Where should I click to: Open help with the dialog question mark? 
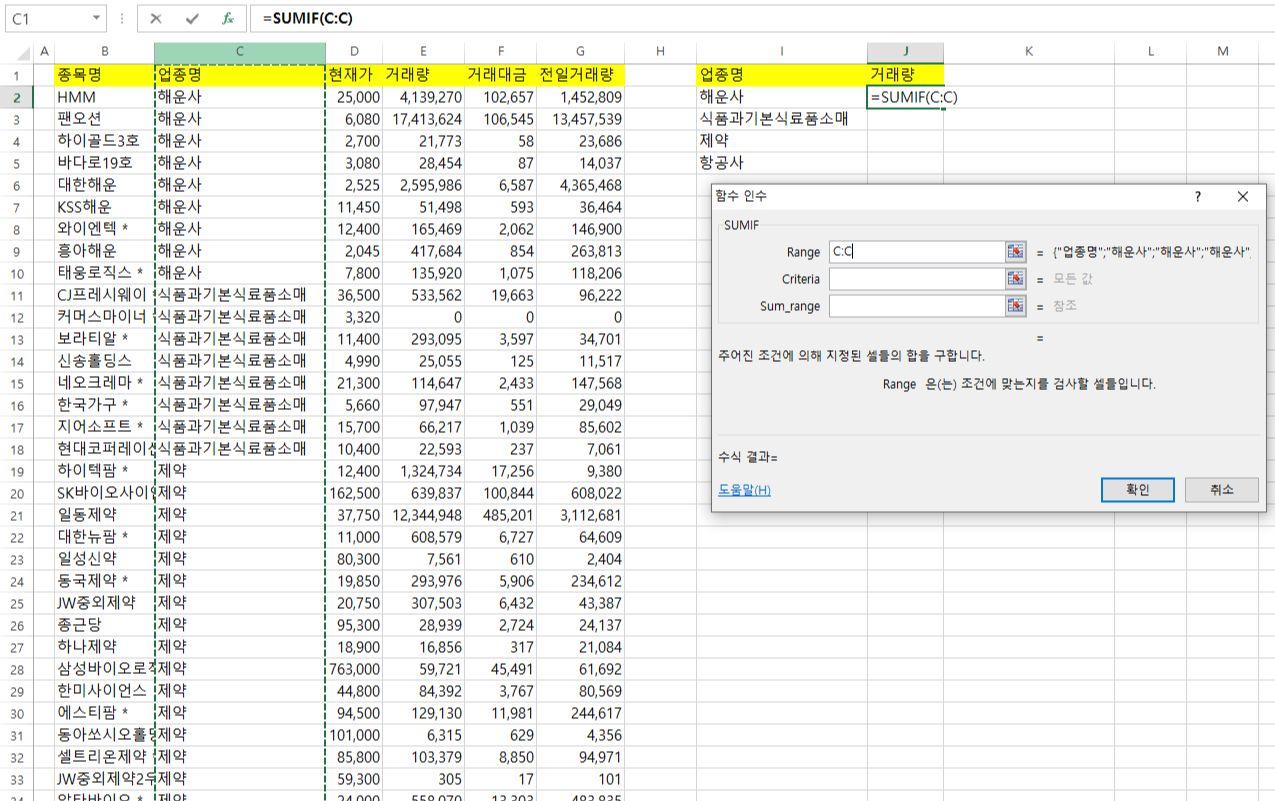click(x=1198, y=197)
